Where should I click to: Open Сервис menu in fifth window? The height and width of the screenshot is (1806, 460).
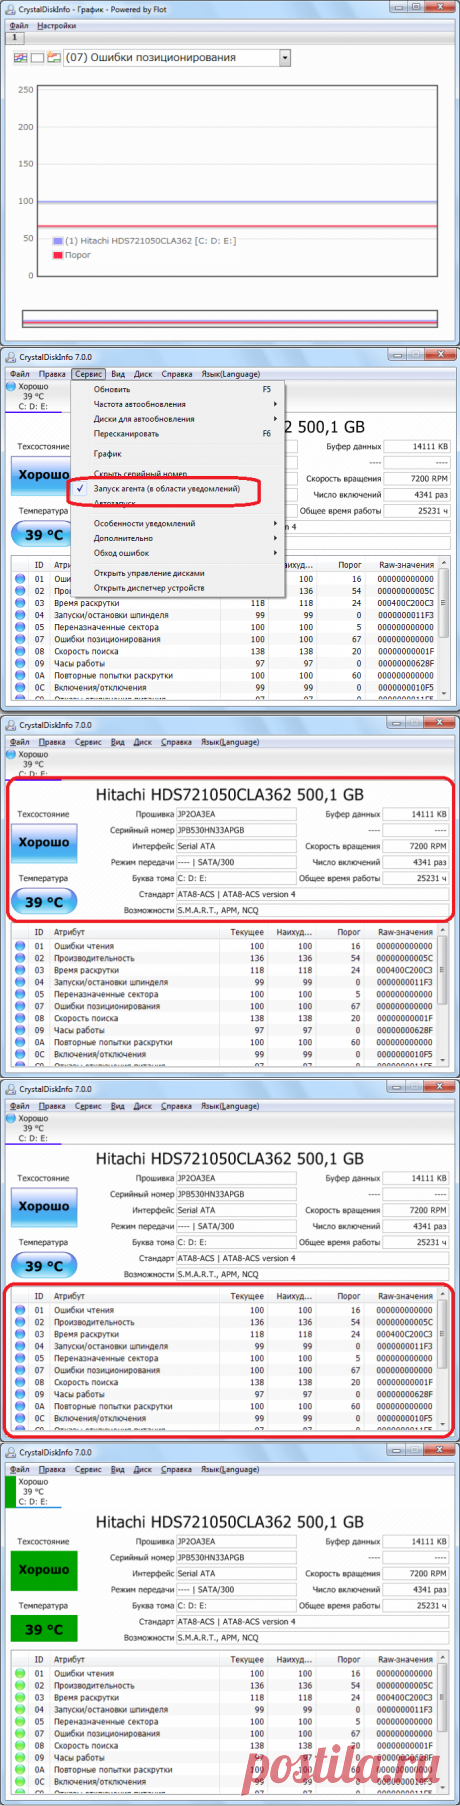[88, 1469]
